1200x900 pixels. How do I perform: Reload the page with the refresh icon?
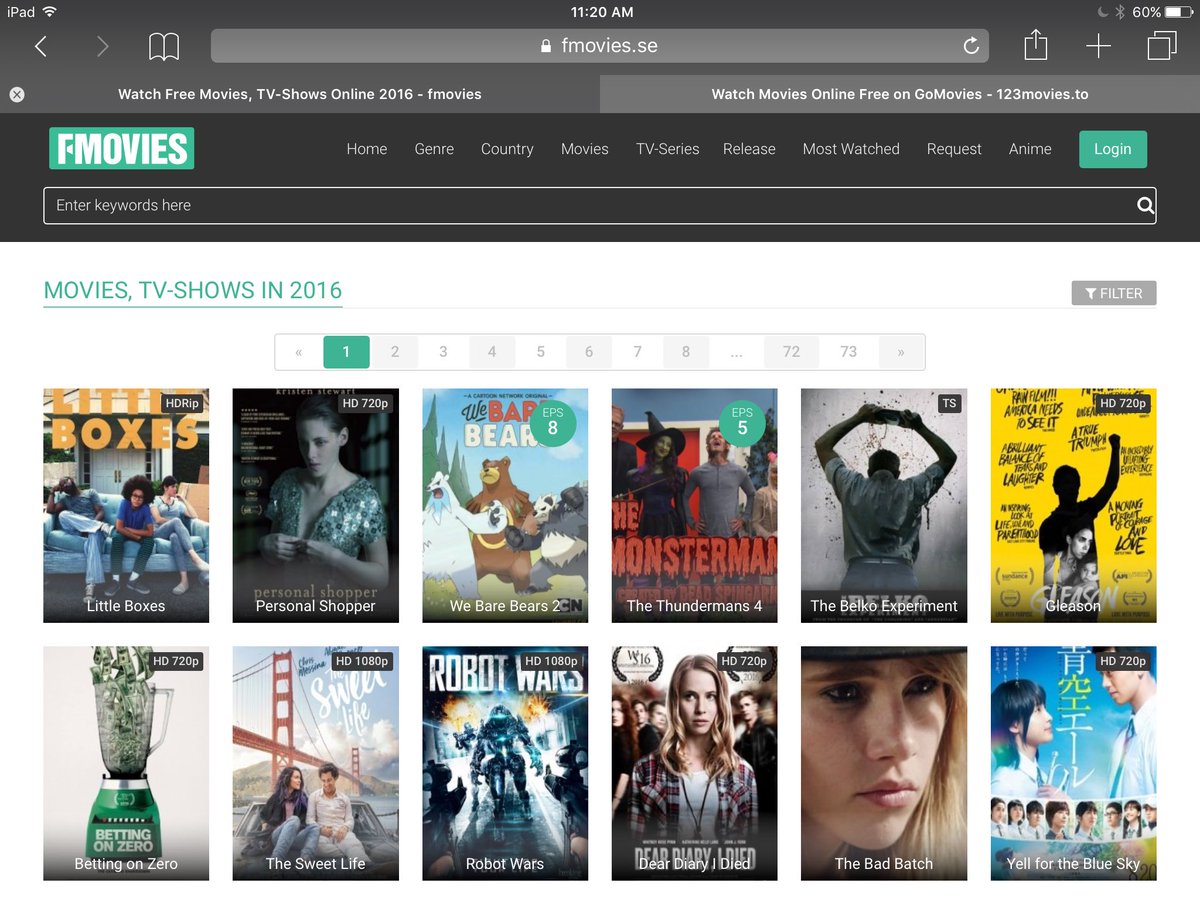[x=970, y=46]
